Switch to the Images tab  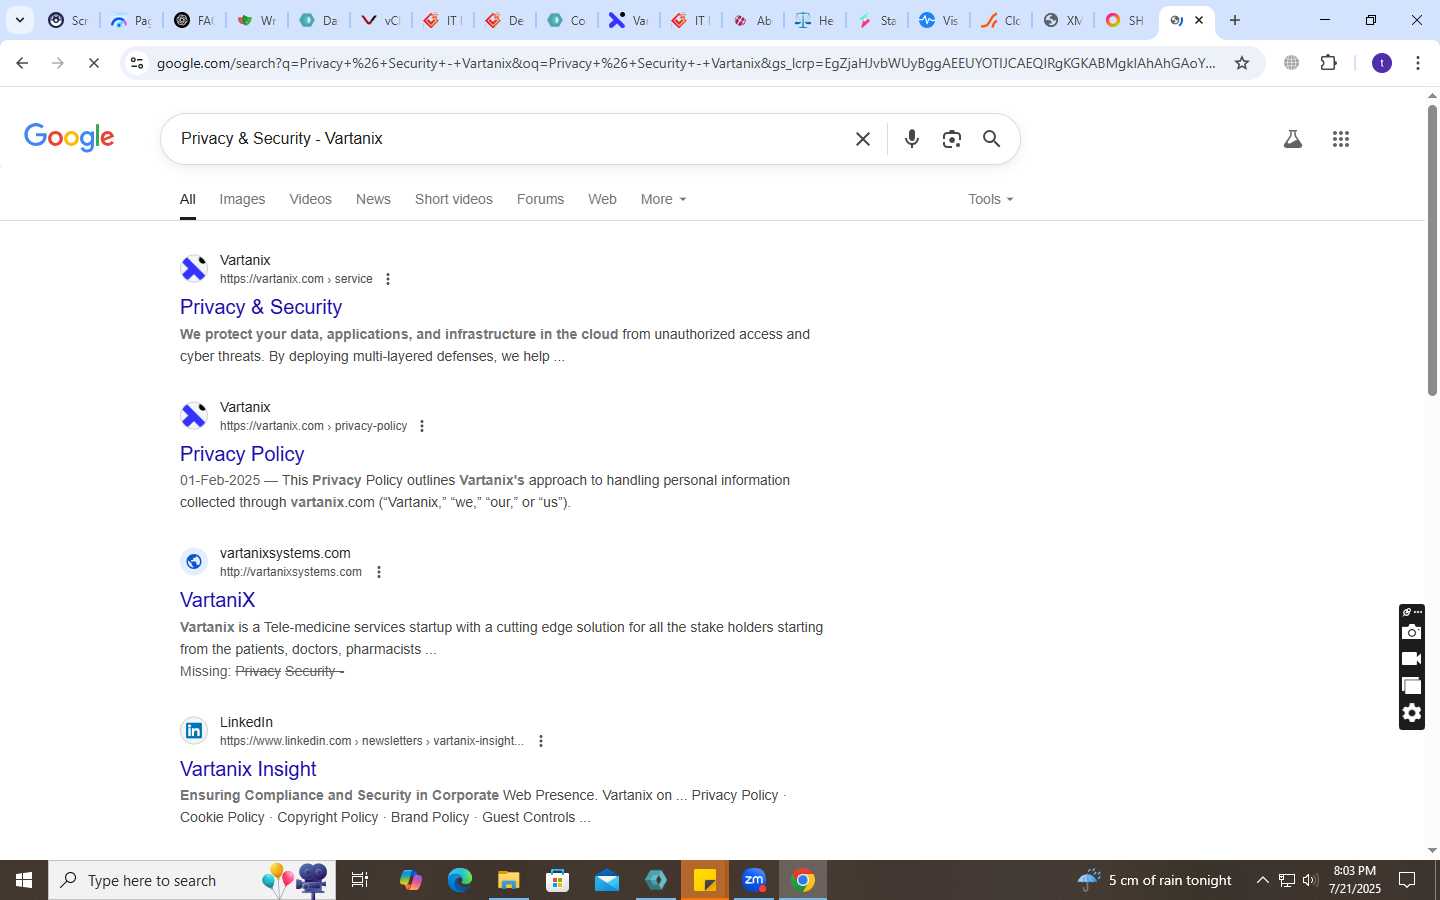coord(242,199)
